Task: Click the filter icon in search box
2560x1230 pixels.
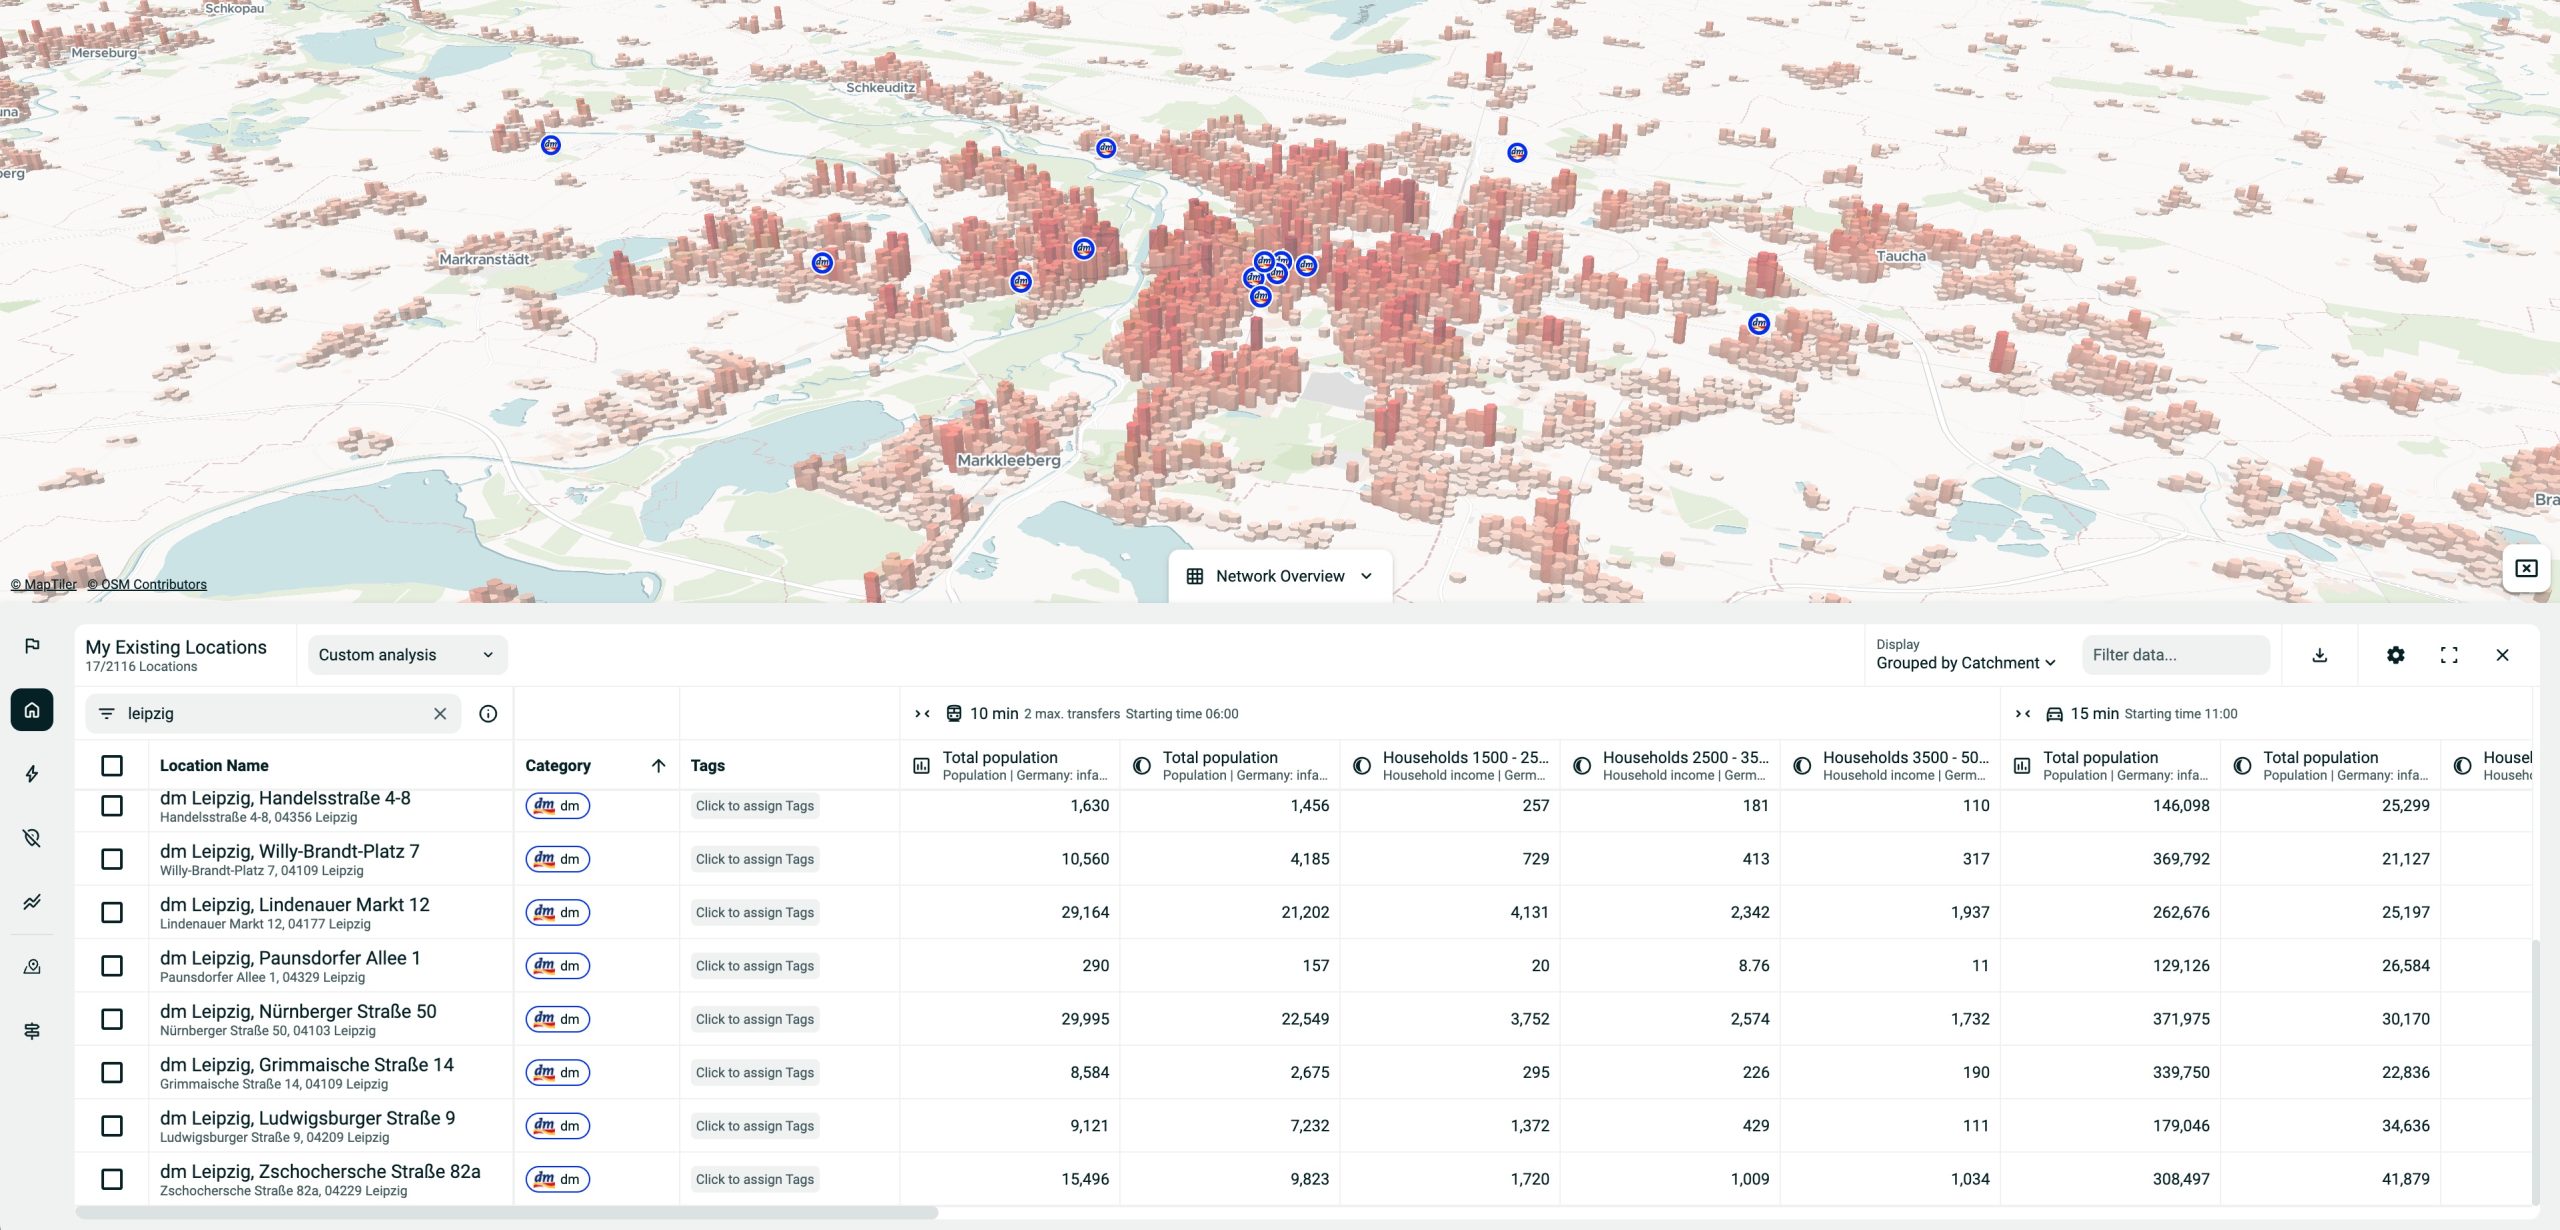Action: (x=107, y=714)
